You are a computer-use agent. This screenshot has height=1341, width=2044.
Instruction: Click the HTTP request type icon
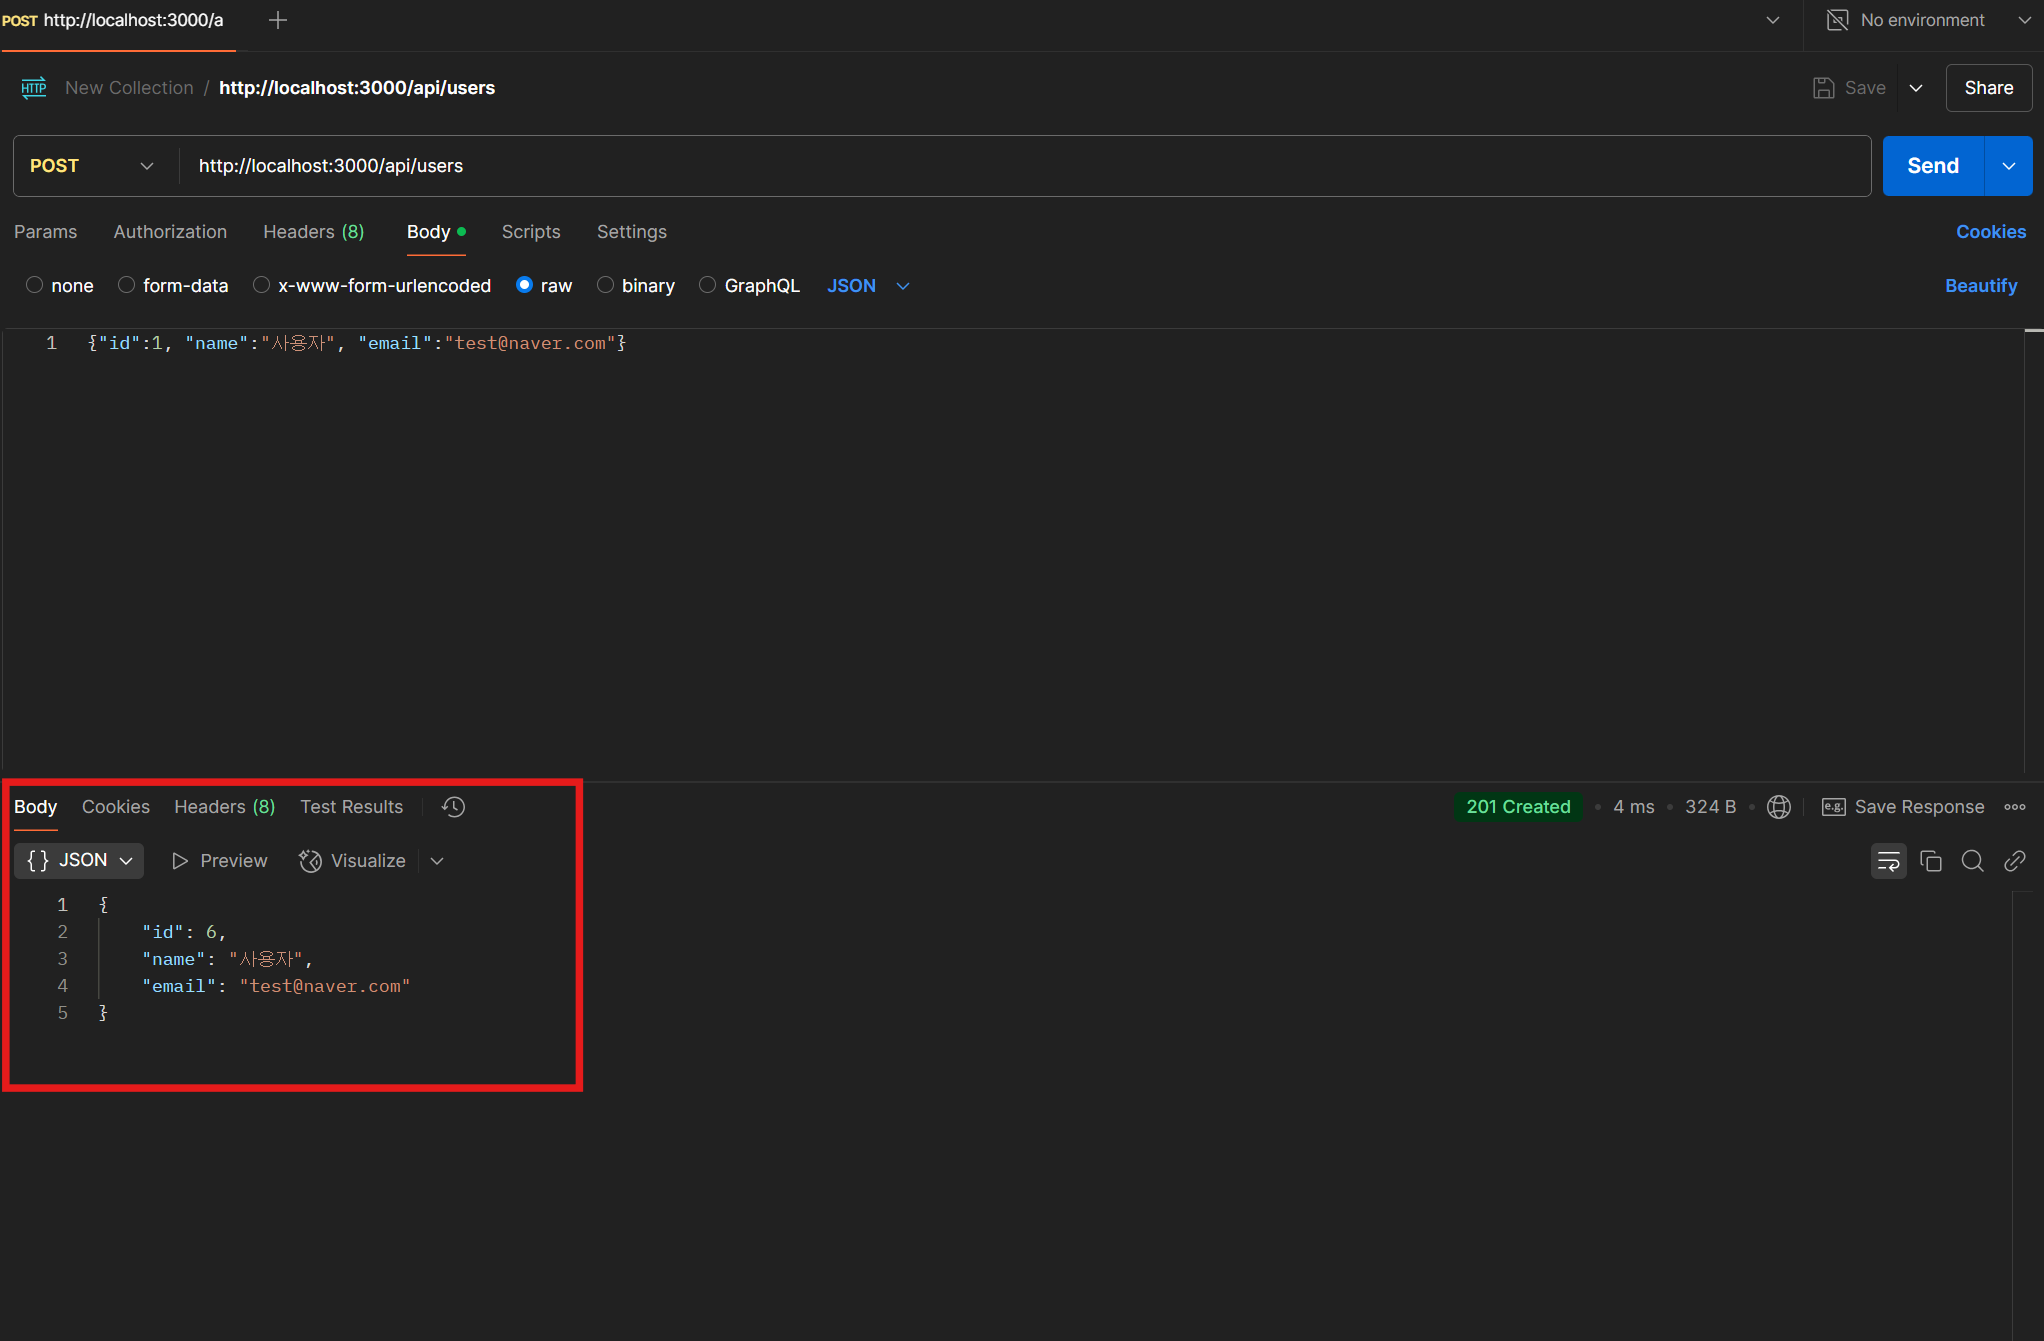click(x=34, y=88)
